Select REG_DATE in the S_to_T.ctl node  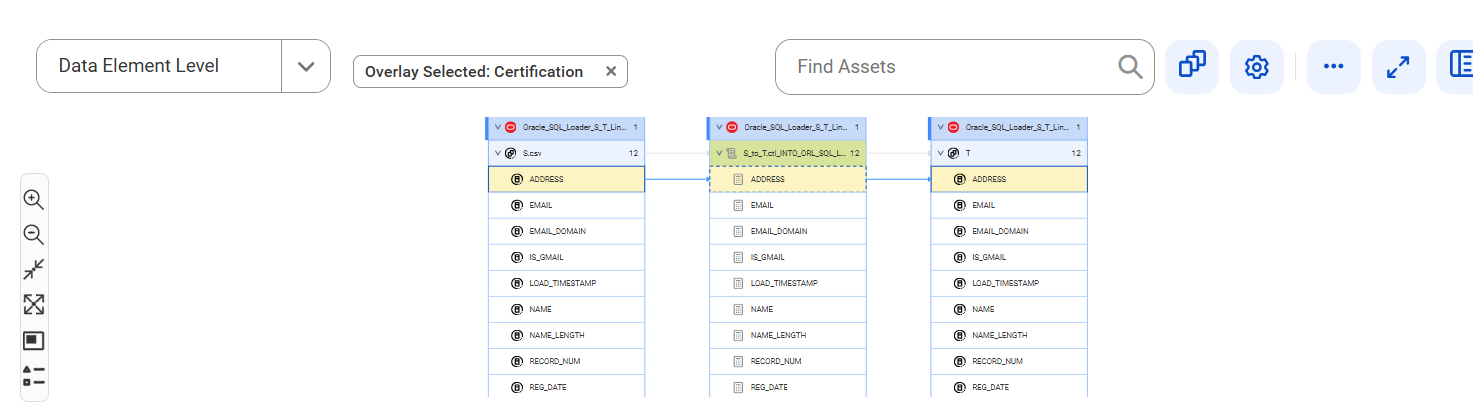[x=788, y=387]
